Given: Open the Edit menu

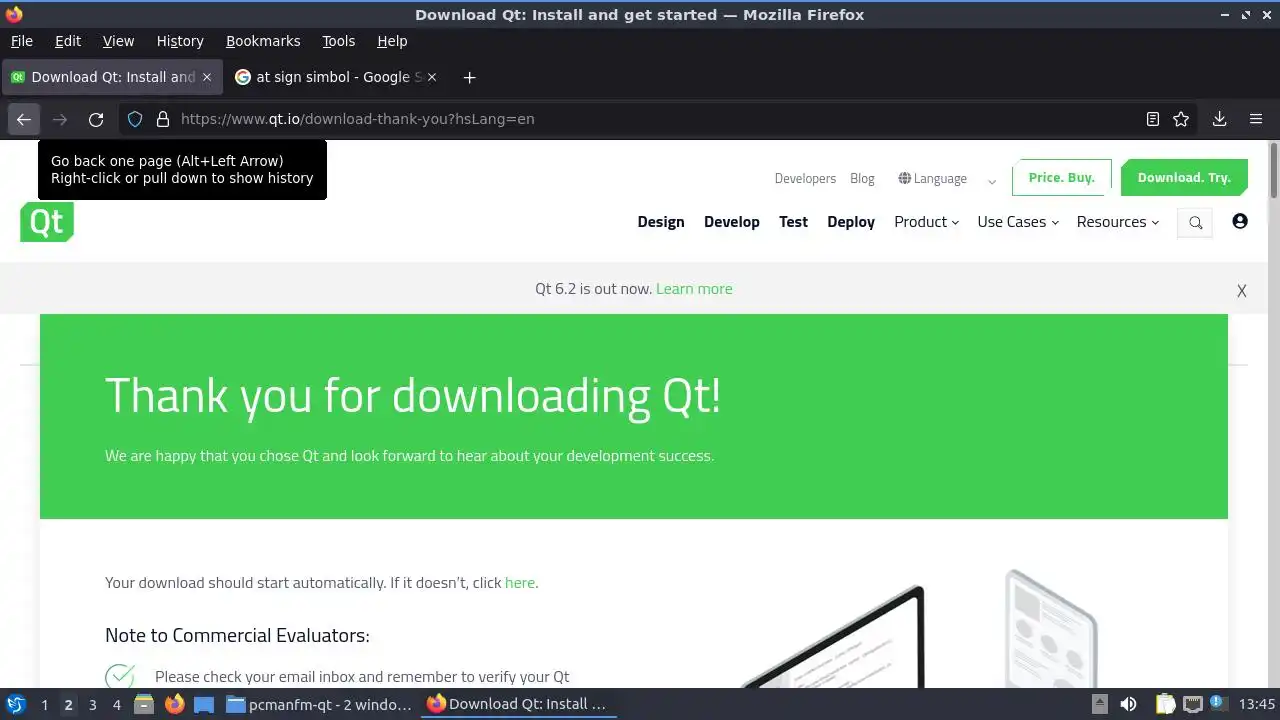Looking at the screenshot, I should coord(68,41).
